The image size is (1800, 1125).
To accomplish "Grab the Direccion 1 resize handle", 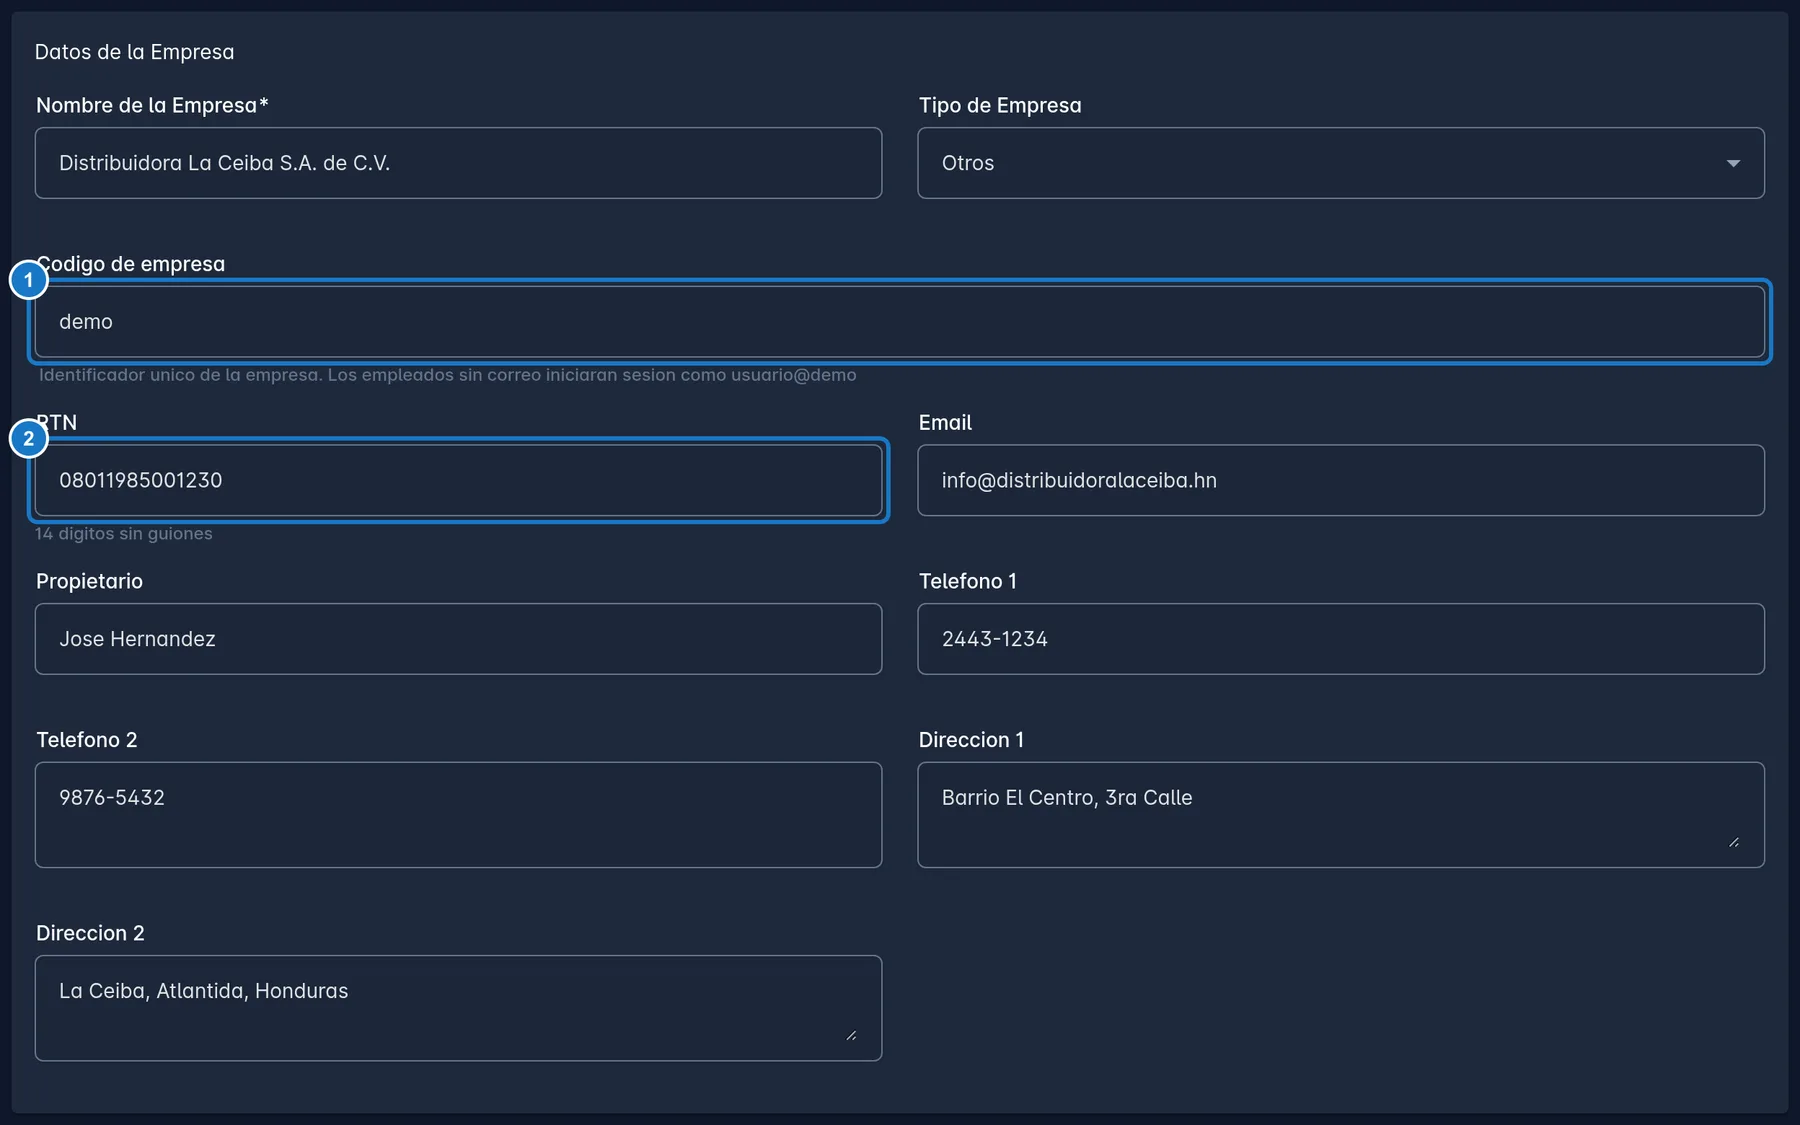I will [1734, 843].
